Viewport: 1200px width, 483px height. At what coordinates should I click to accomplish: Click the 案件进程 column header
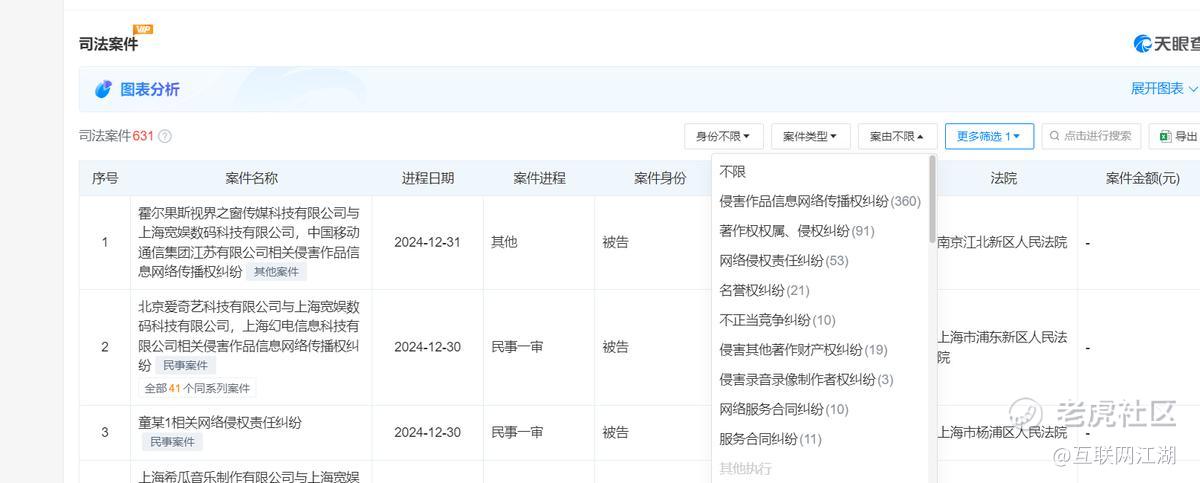[540, 178]
